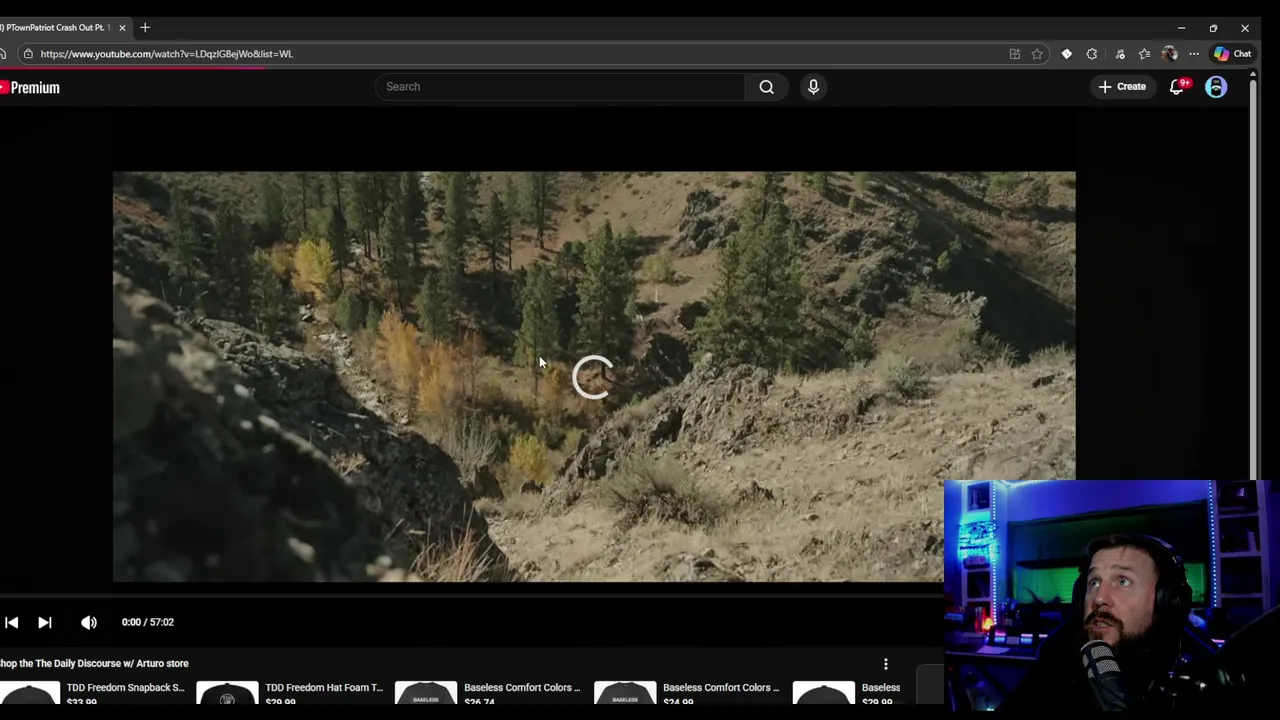Click the TDD Freedom Hat Foam product thumbnail
1280x720 pixels.
[x=227, y=693]
